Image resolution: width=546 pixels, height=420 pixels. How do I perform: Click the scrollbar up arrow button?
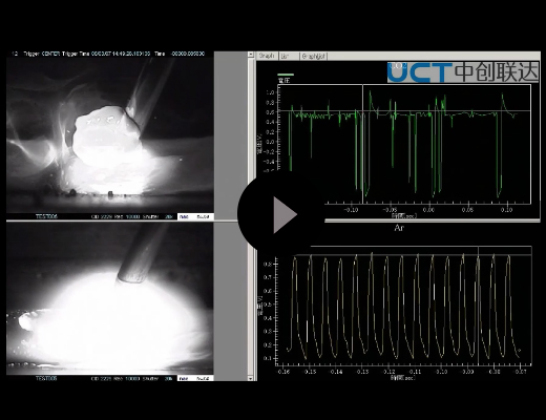251,55
